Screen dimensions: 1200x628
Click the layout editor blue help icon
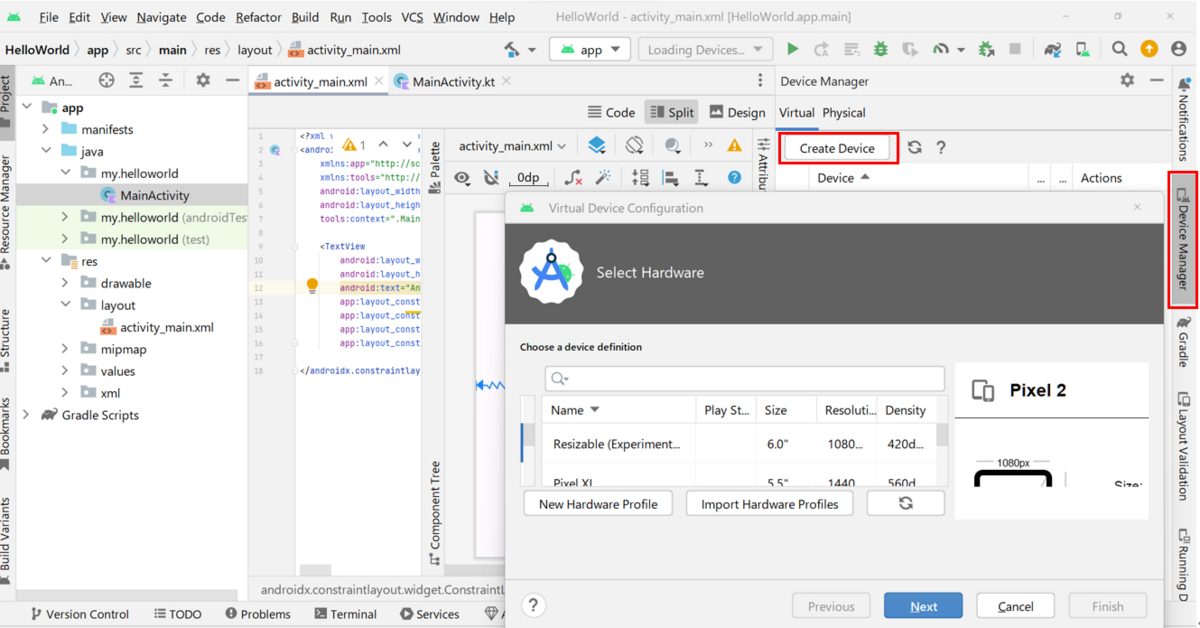coord(734,178)
